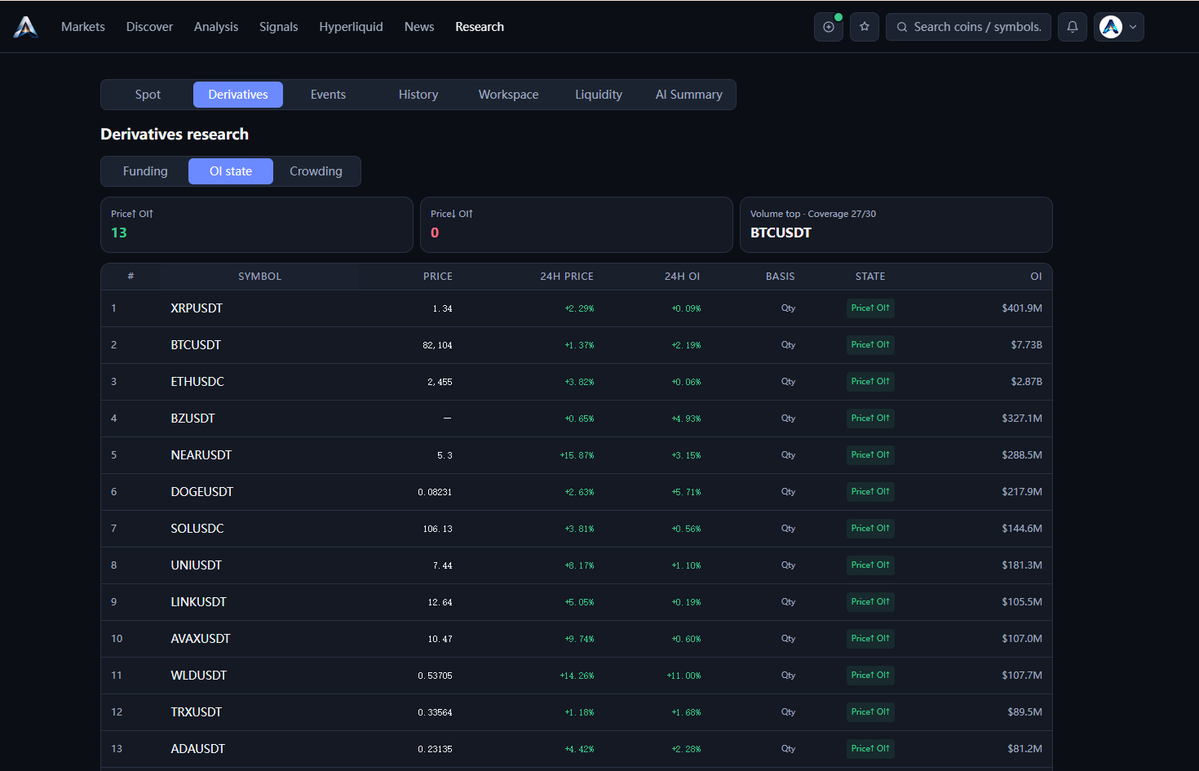The image size is (1199, 771).
Task: Click the Price↓ OI↑ summary card showing 0
Action: click(x=577, y=225)
